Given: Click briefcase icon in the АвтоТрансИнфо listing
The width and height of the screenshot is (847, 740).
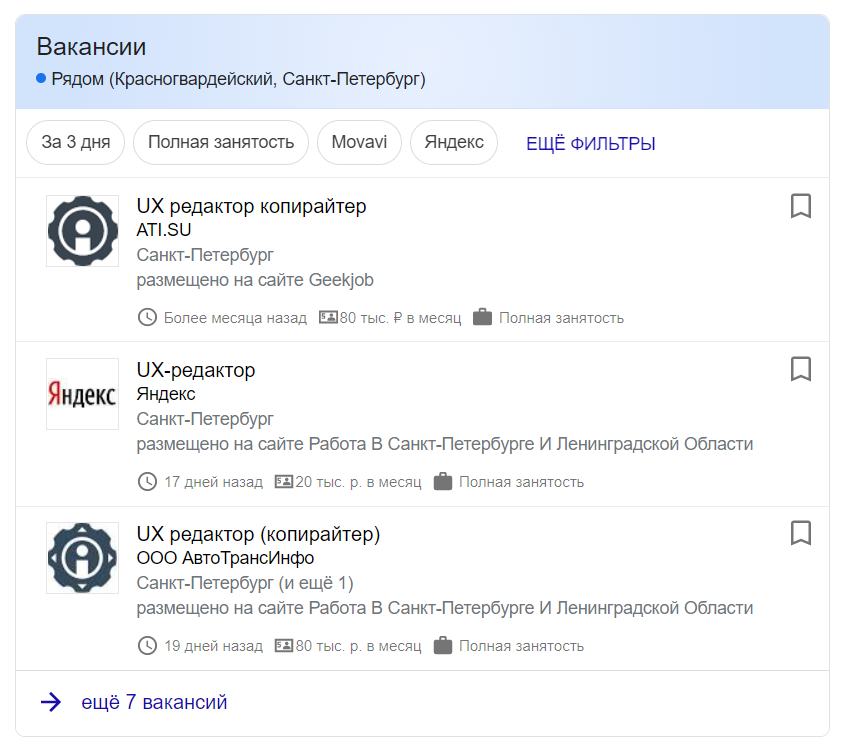Looking at the screenshot, I should tap(442, 645).
